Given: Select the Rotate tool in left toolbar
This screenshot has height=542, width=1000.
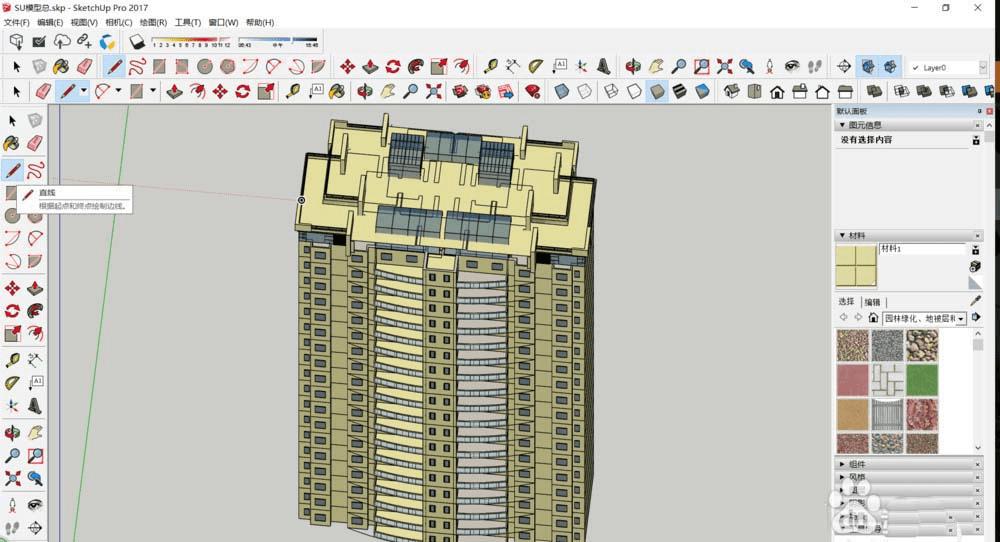Looking at the screenshot, I should click(12, 311).
